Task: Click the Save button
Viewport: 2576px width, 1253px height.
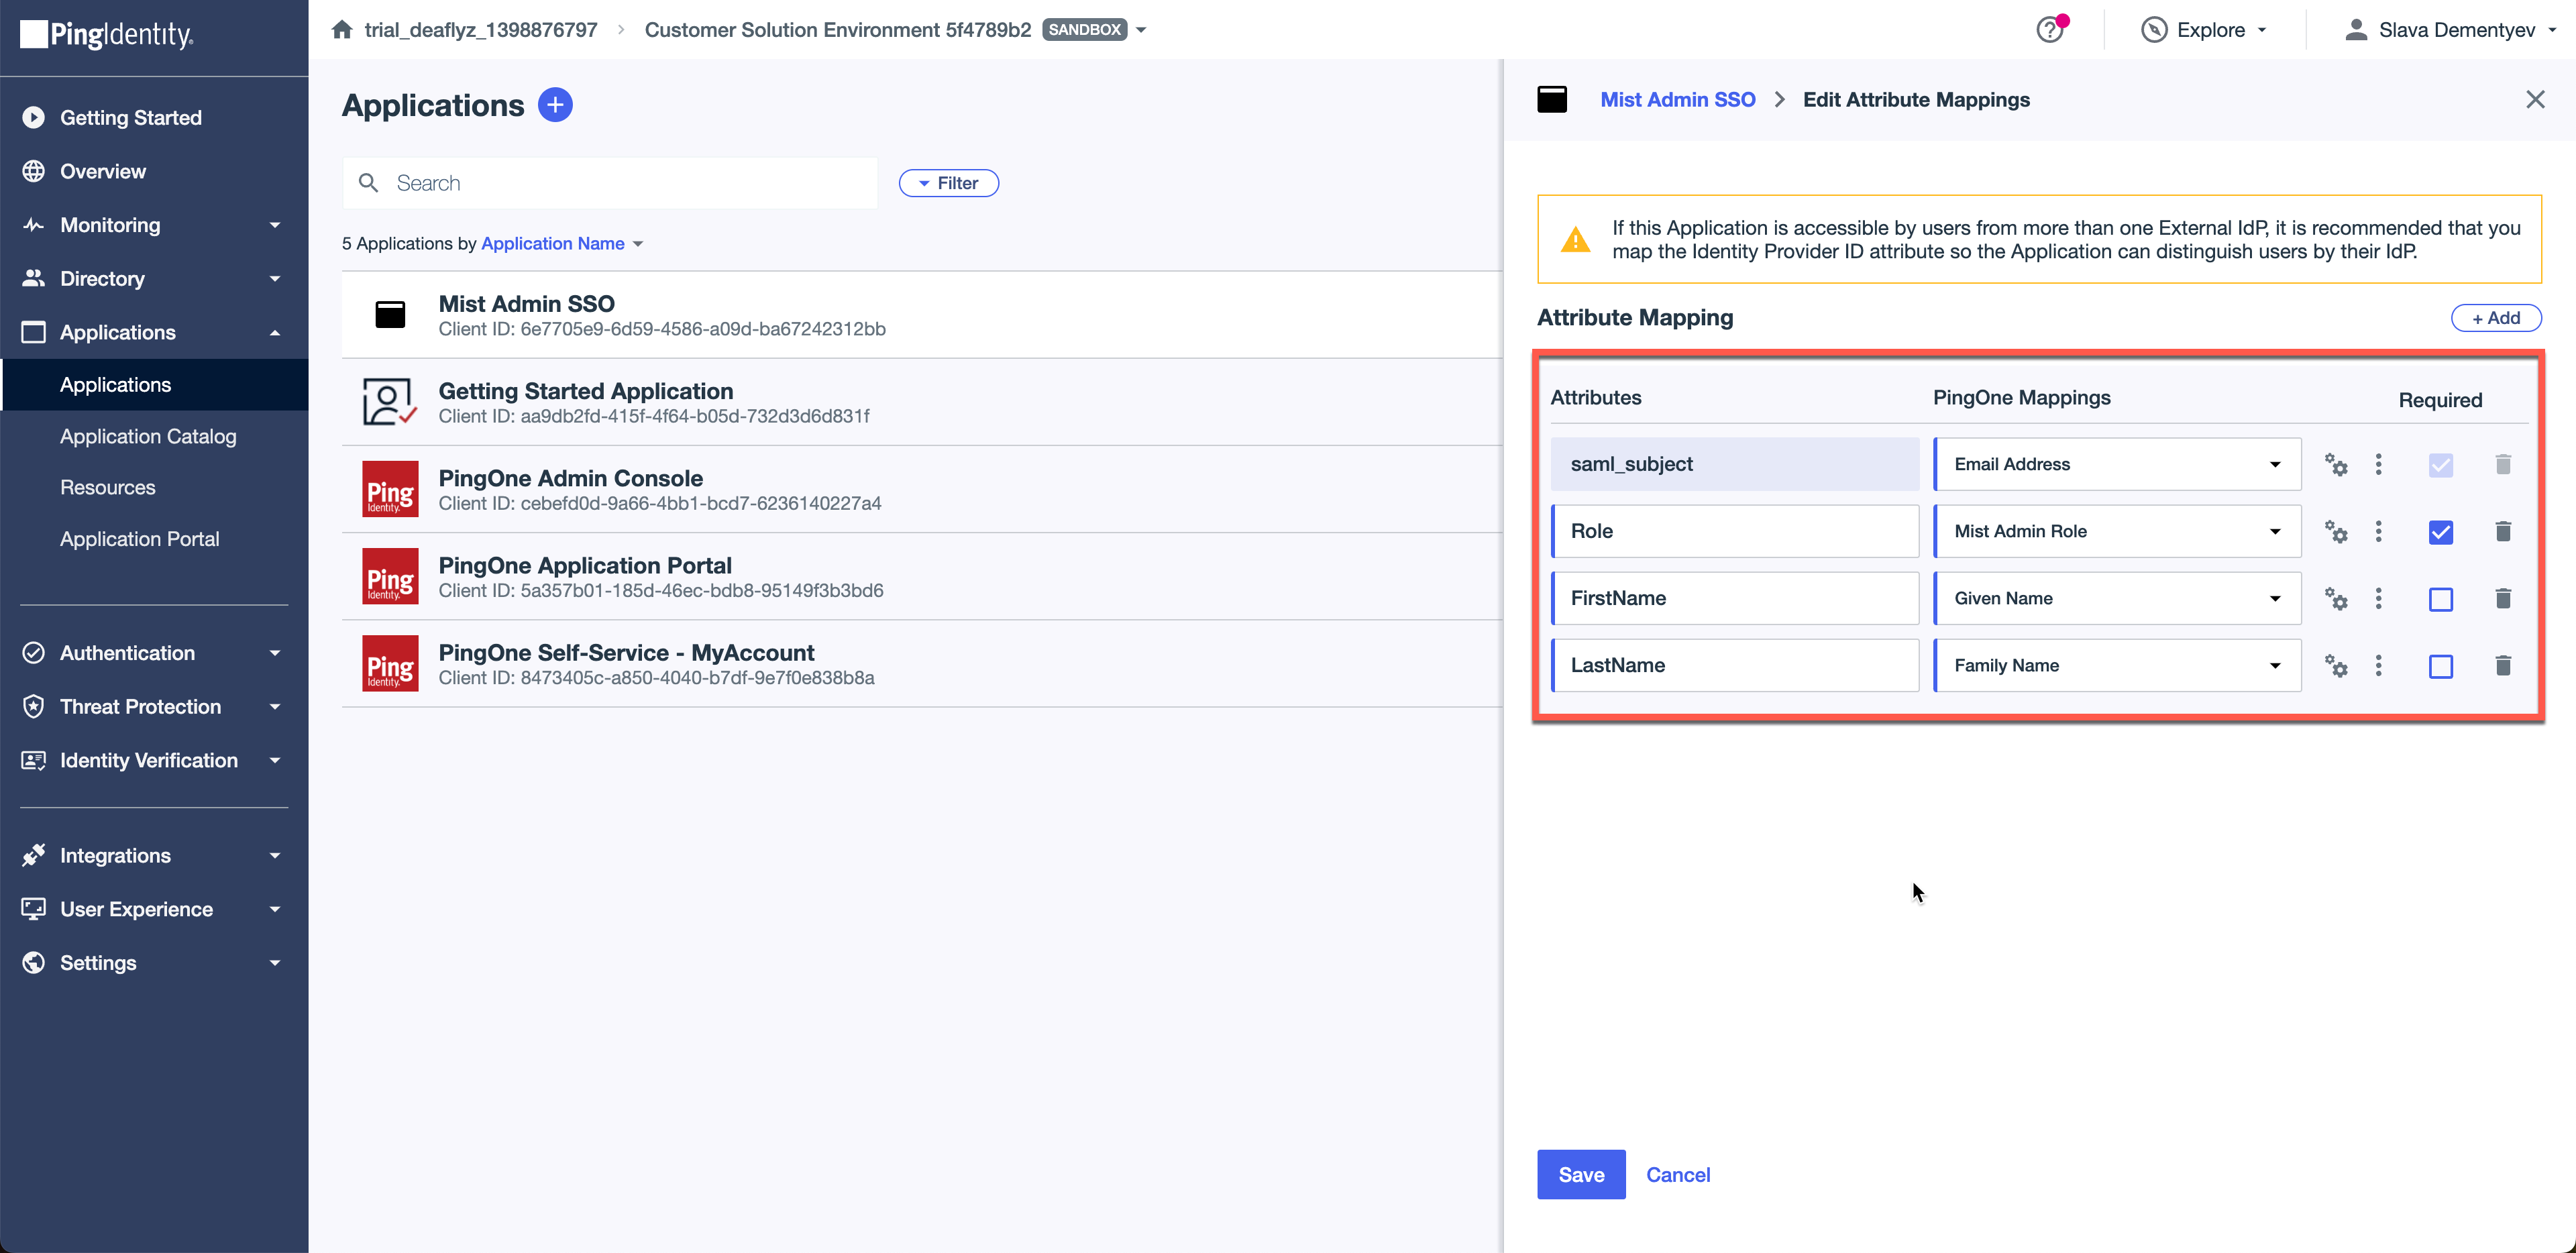Action: click(1580, 1175)
